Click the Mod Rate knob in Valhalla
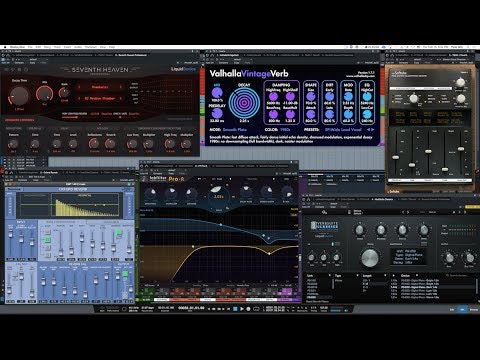Image resolution: width=480 pixels, height=360 pixels. [348, 96]
